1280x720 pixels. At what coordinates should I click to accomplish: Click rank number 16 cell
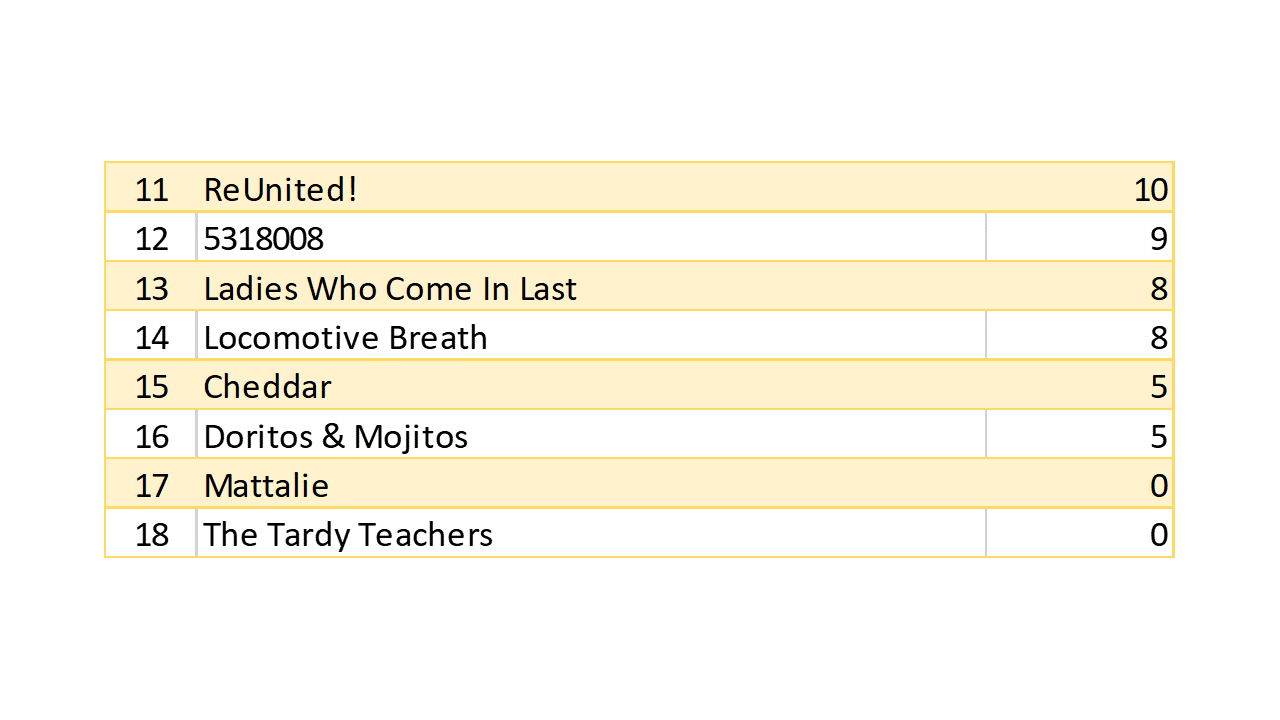click(151, 436)
